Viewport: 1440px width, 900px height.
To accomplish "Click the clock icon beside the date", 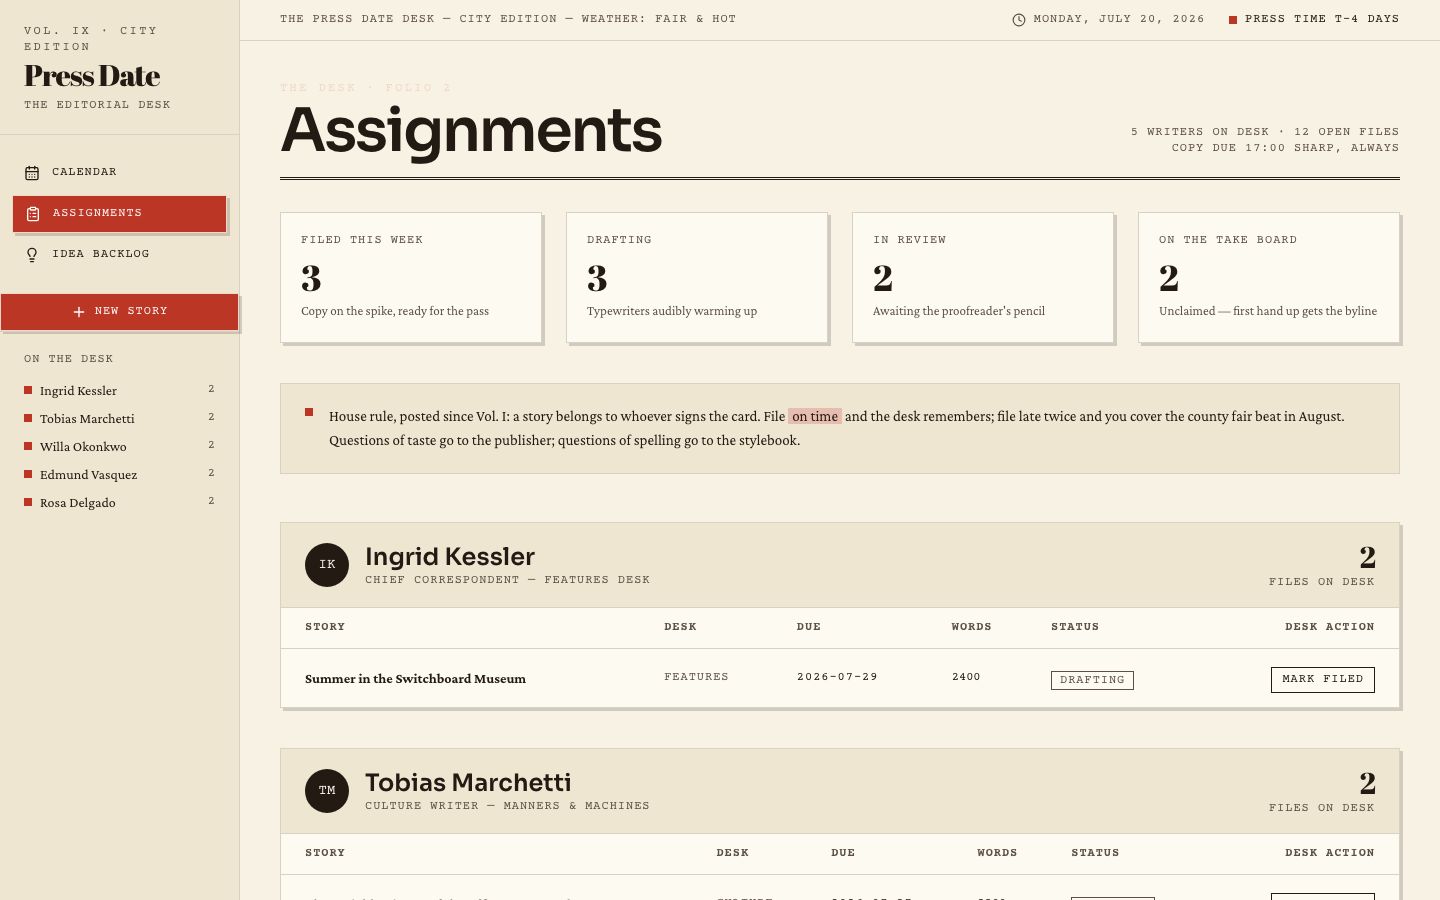I will (x=1019, y=20).
